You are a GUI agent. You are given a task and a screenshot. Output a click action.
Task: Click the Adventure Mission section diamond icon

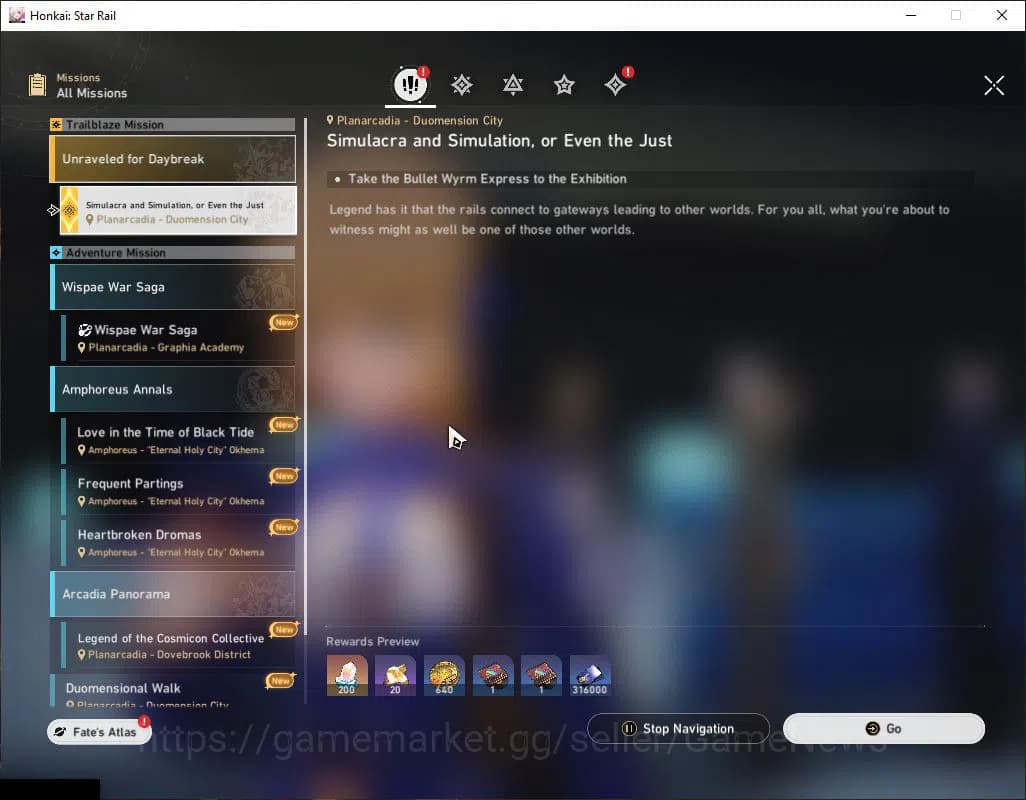click(x=56, y=252)
